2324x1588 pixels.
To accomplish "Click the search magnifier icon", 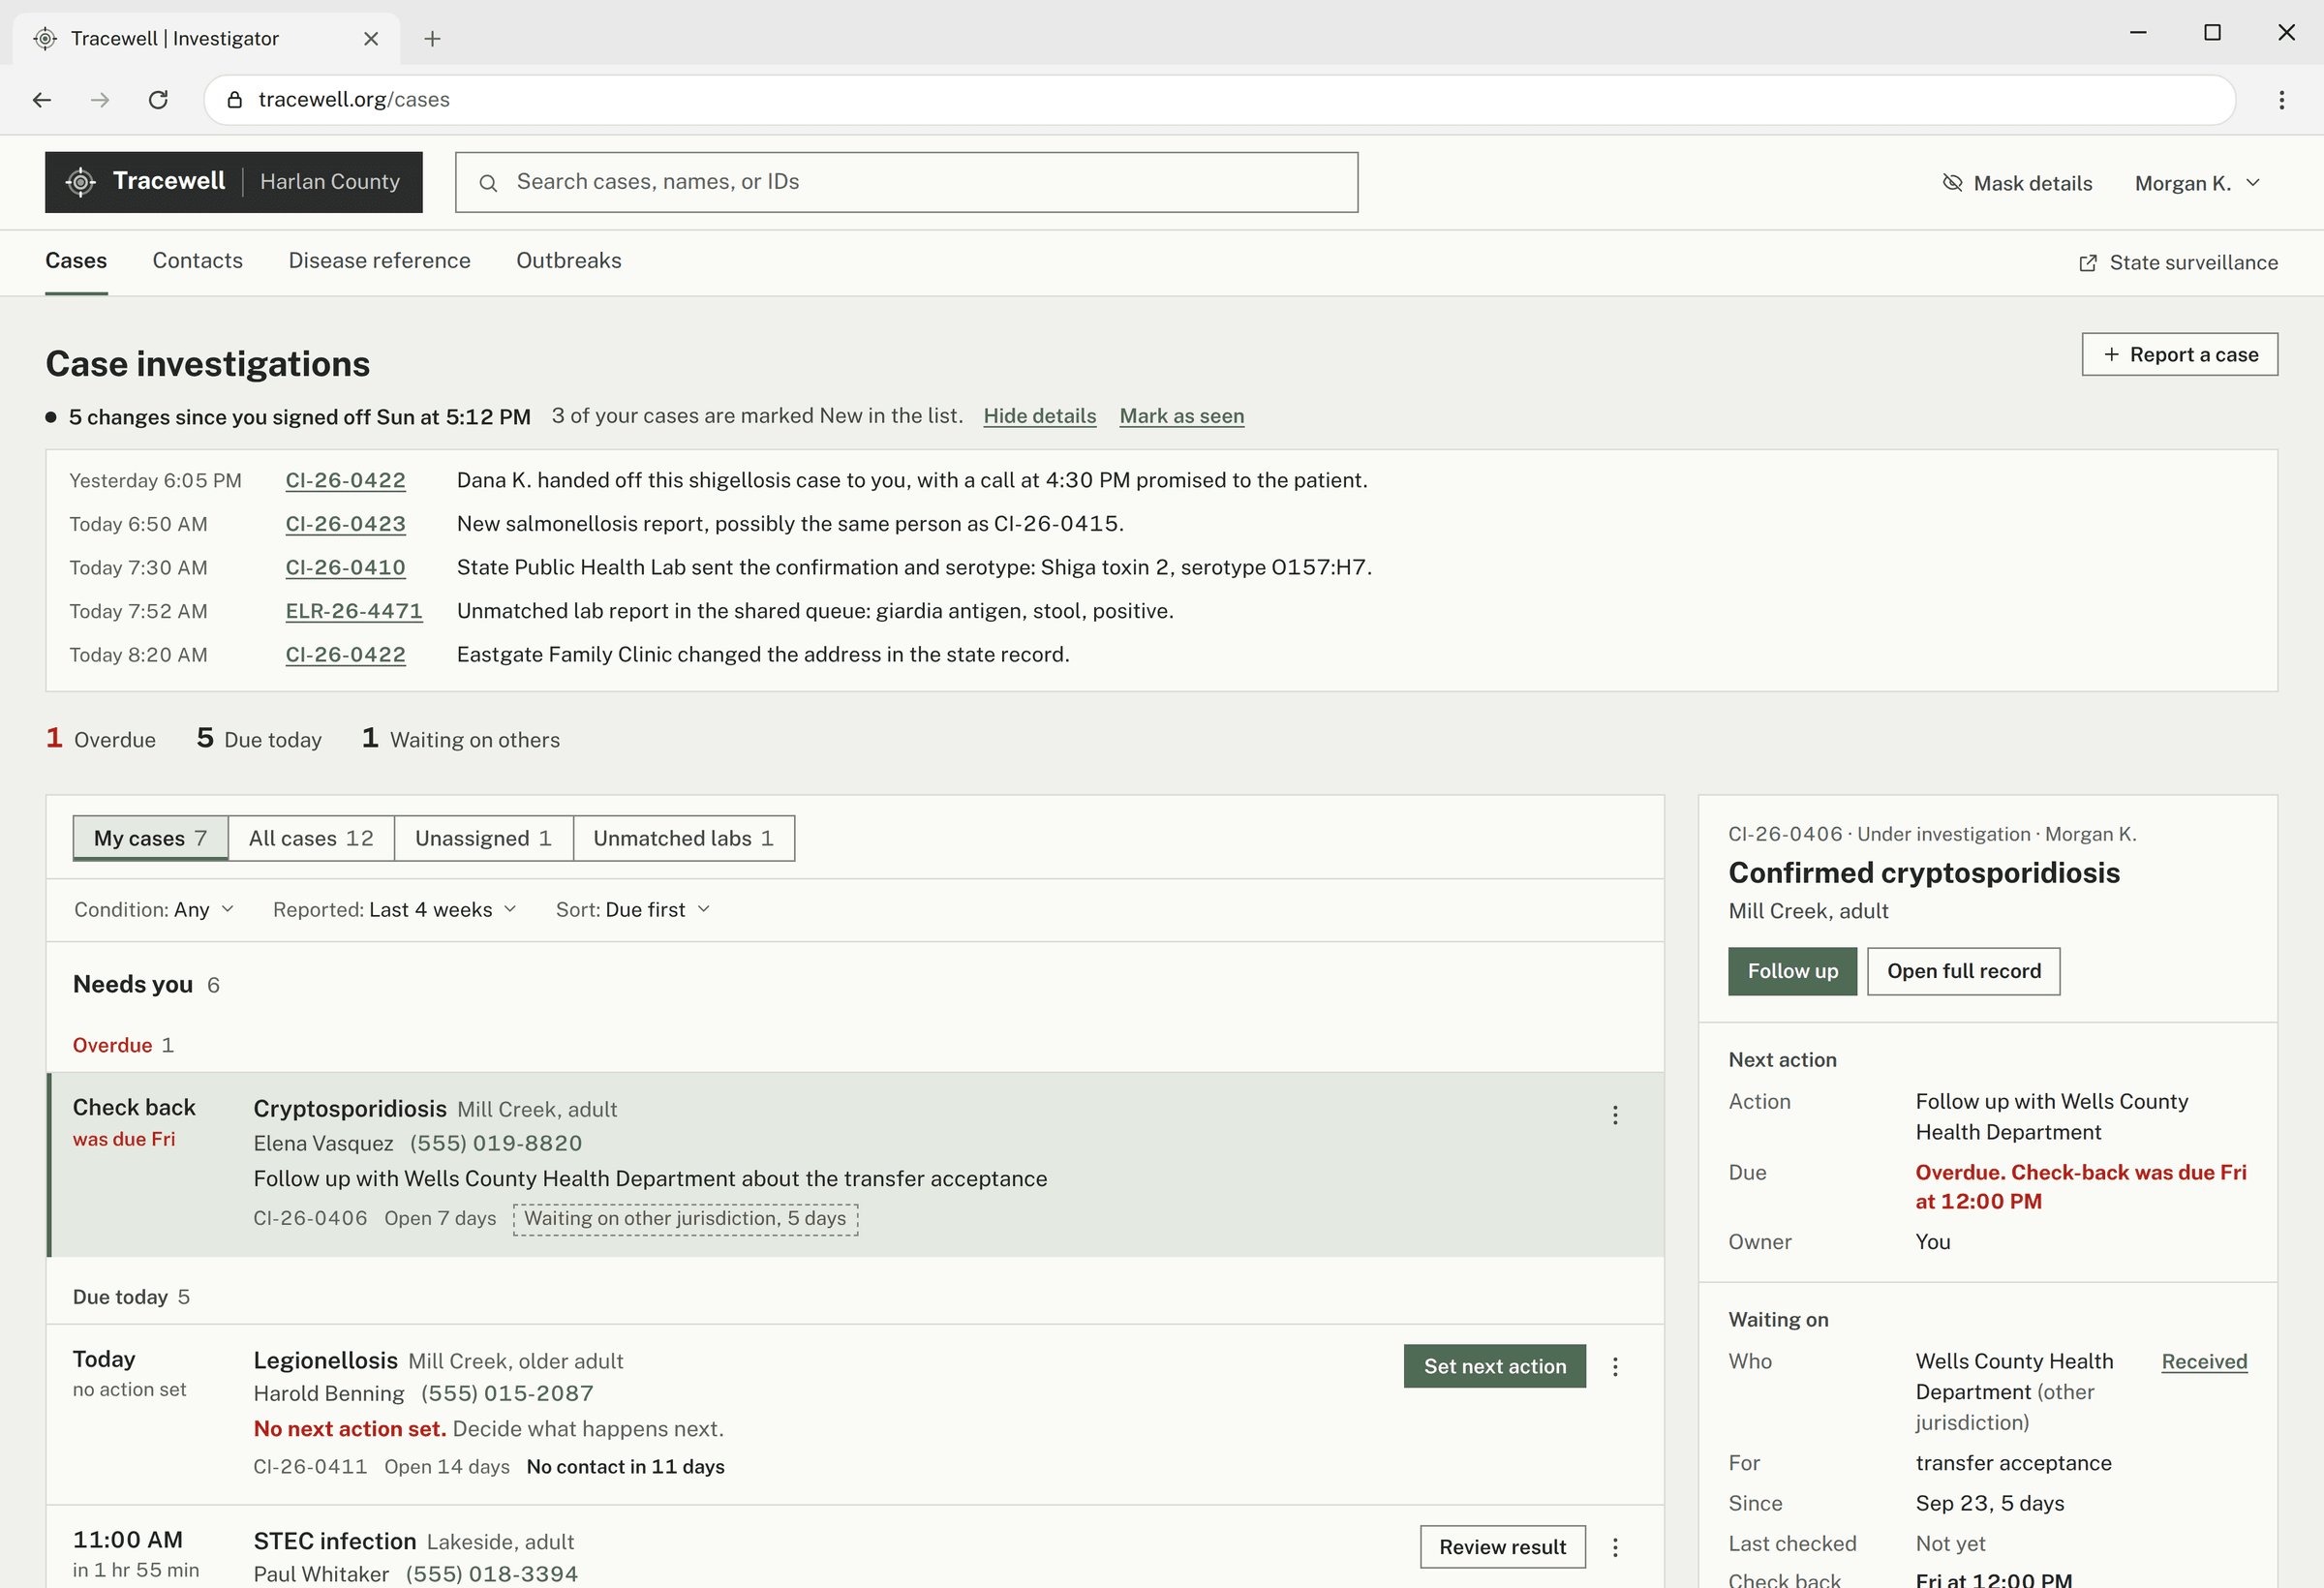I will point(488,183).
